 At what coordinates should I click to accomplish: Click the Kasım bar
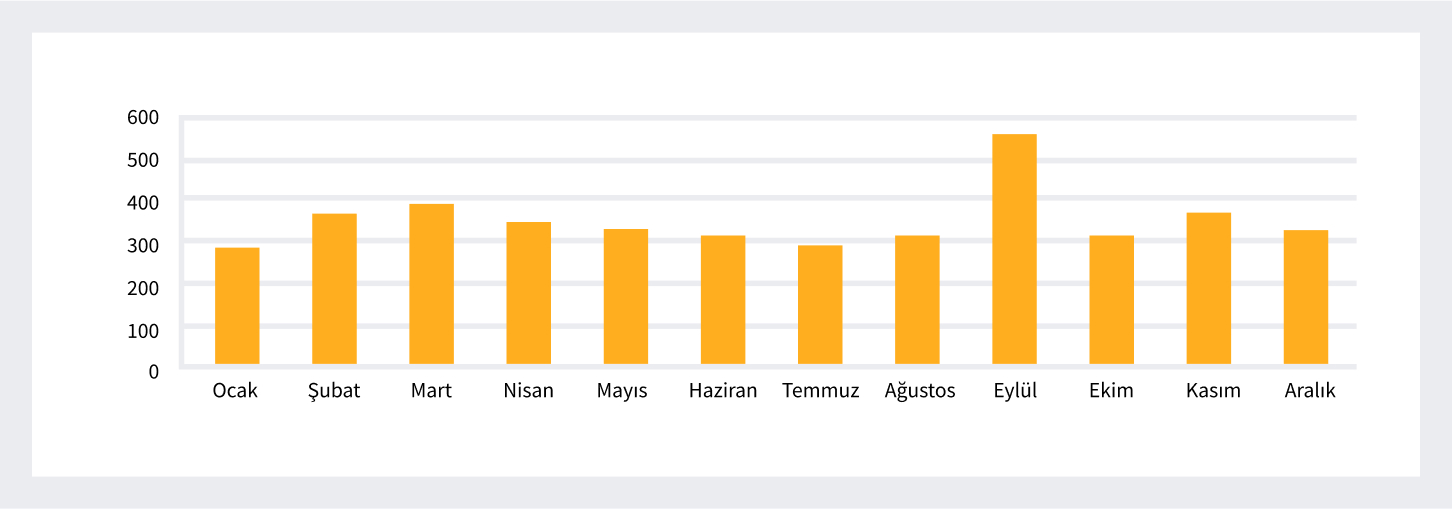pyautogui.click(x=1208, y=289)
